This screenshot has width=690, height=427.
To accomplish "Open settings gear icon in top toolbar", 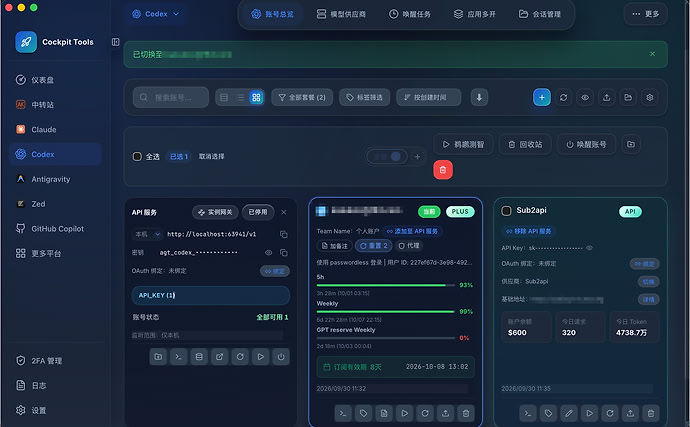I will pyautogui.click(x=650, y=97).
